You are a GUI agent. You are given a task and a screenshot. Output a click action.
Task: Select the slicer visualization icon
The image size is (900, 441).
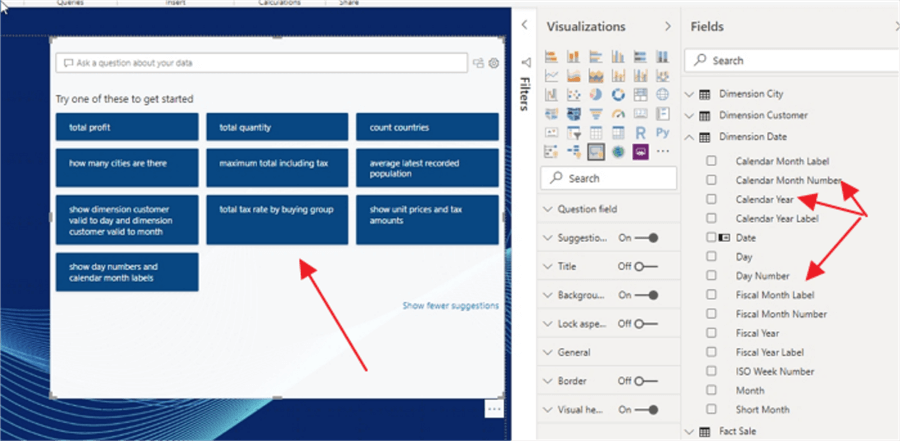[574, 133]
